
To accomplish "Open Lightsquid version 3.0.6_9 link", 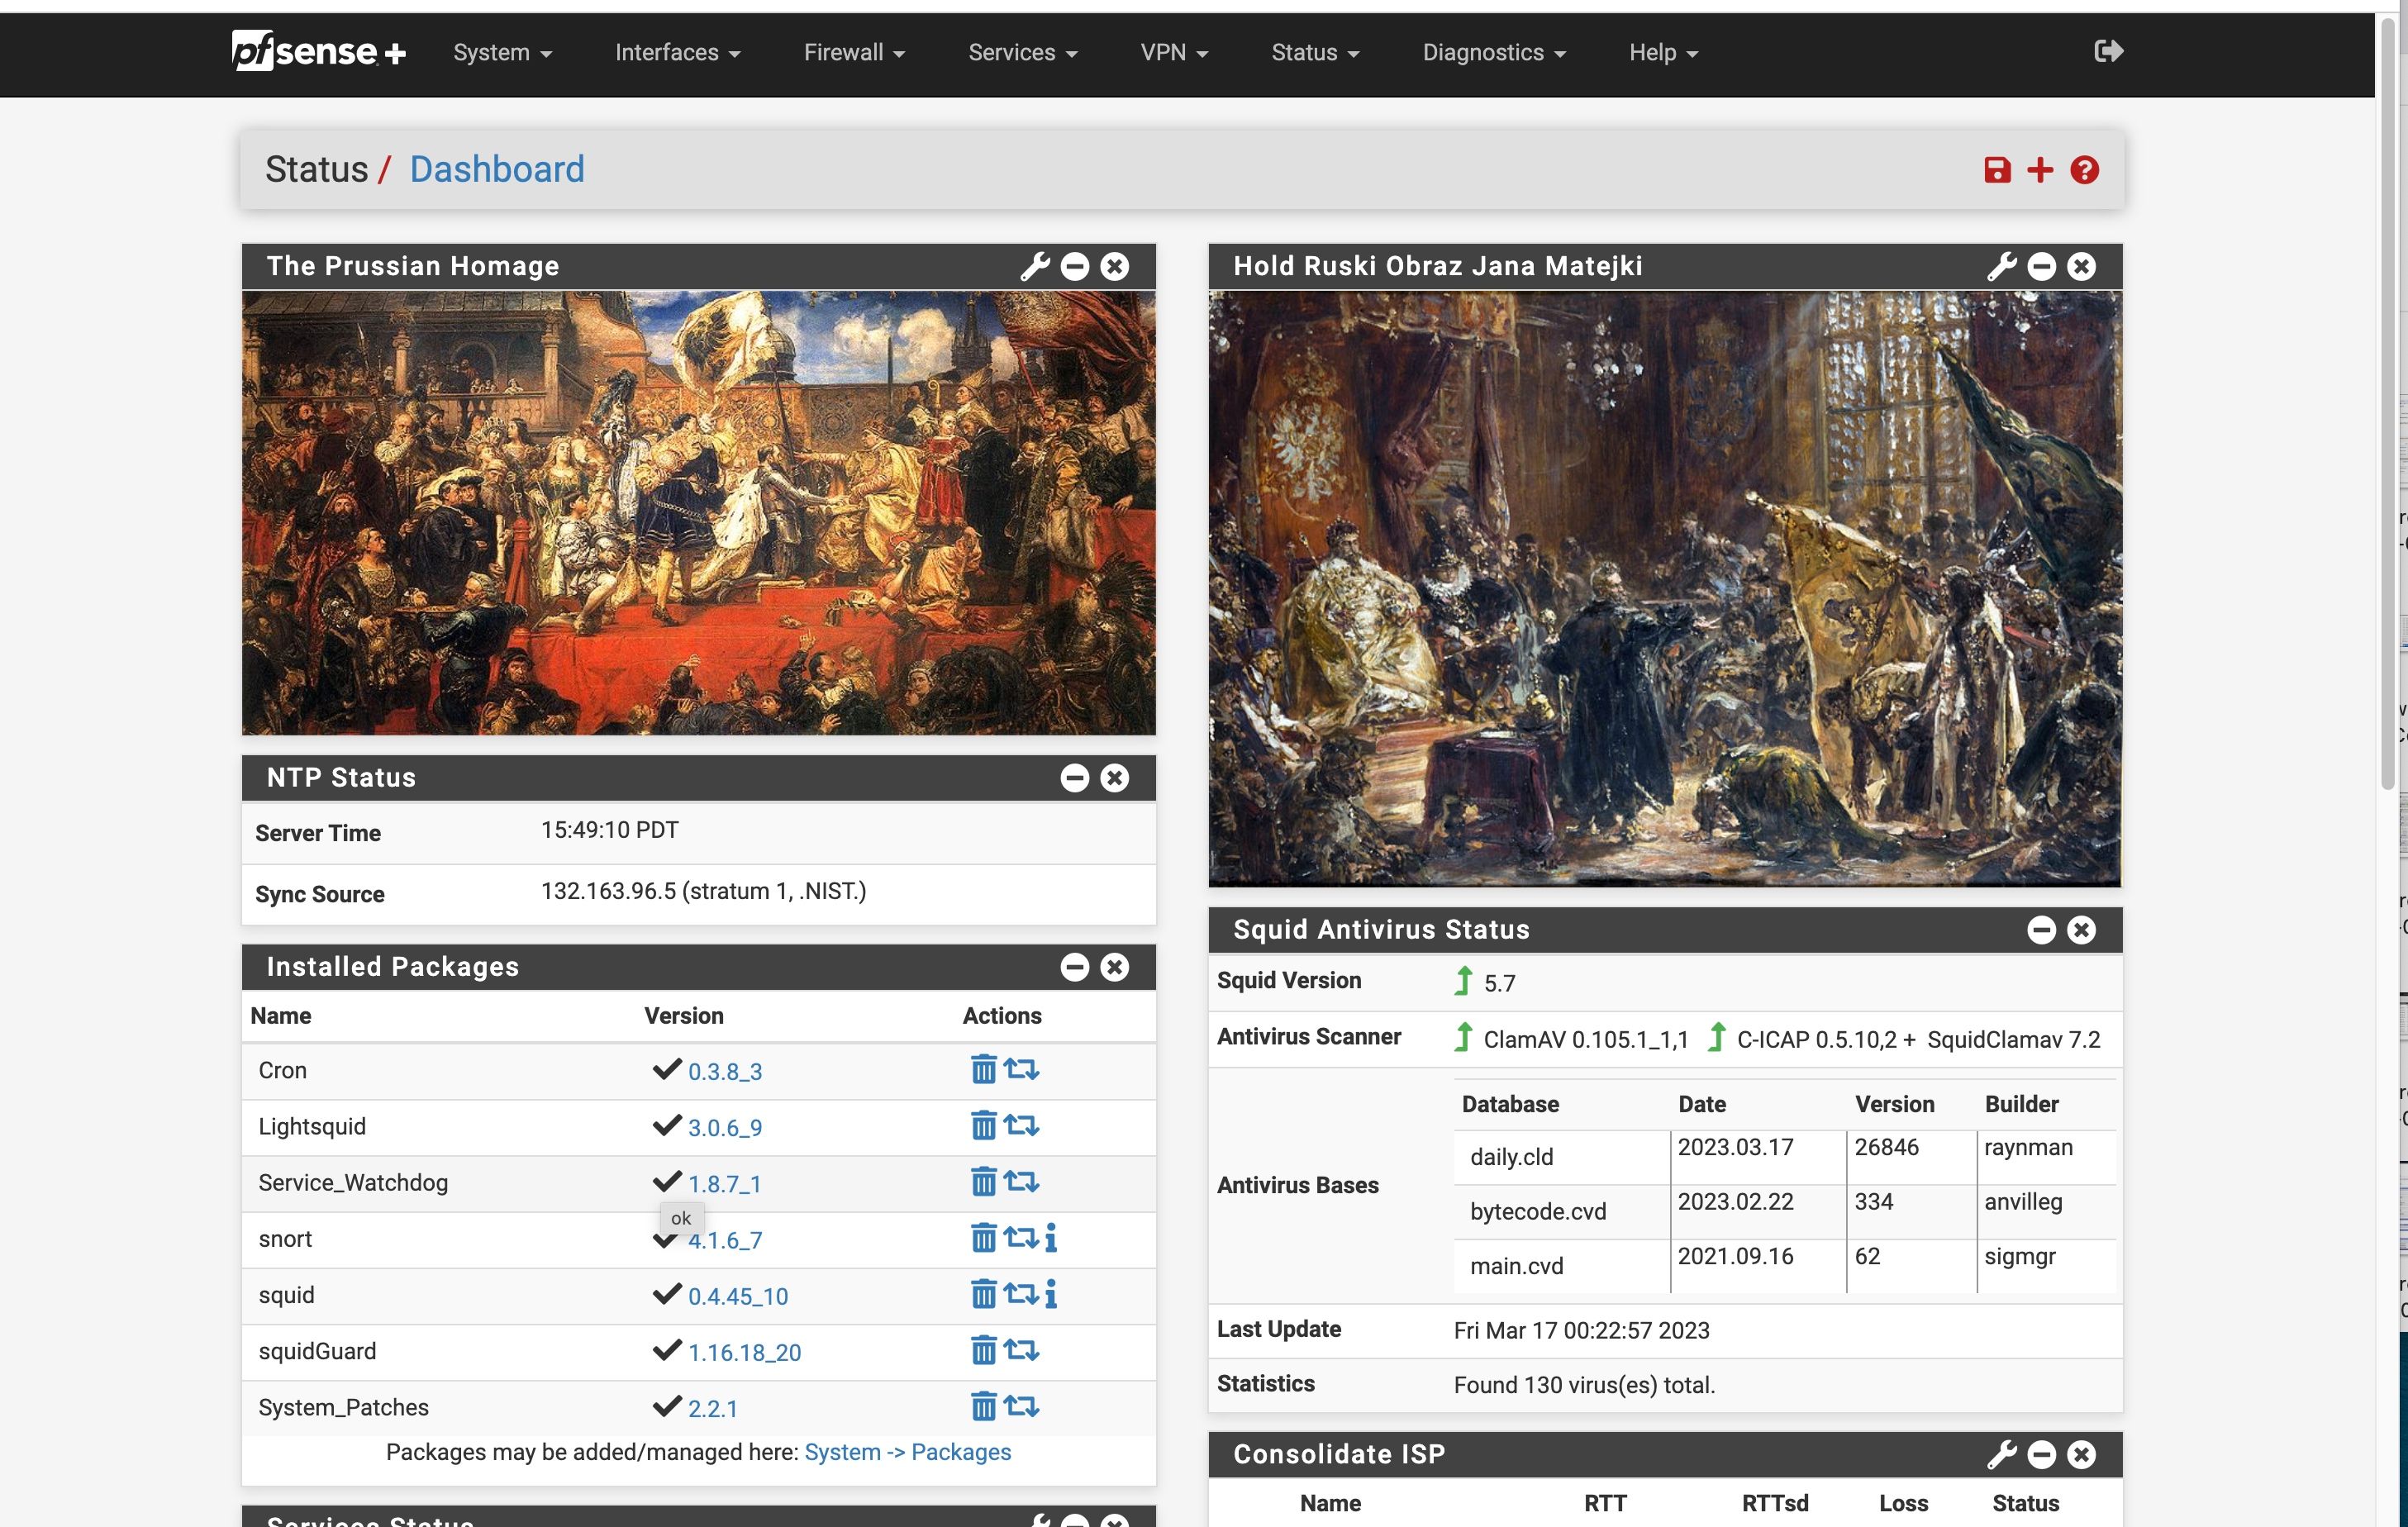I will pos(725,1127).
